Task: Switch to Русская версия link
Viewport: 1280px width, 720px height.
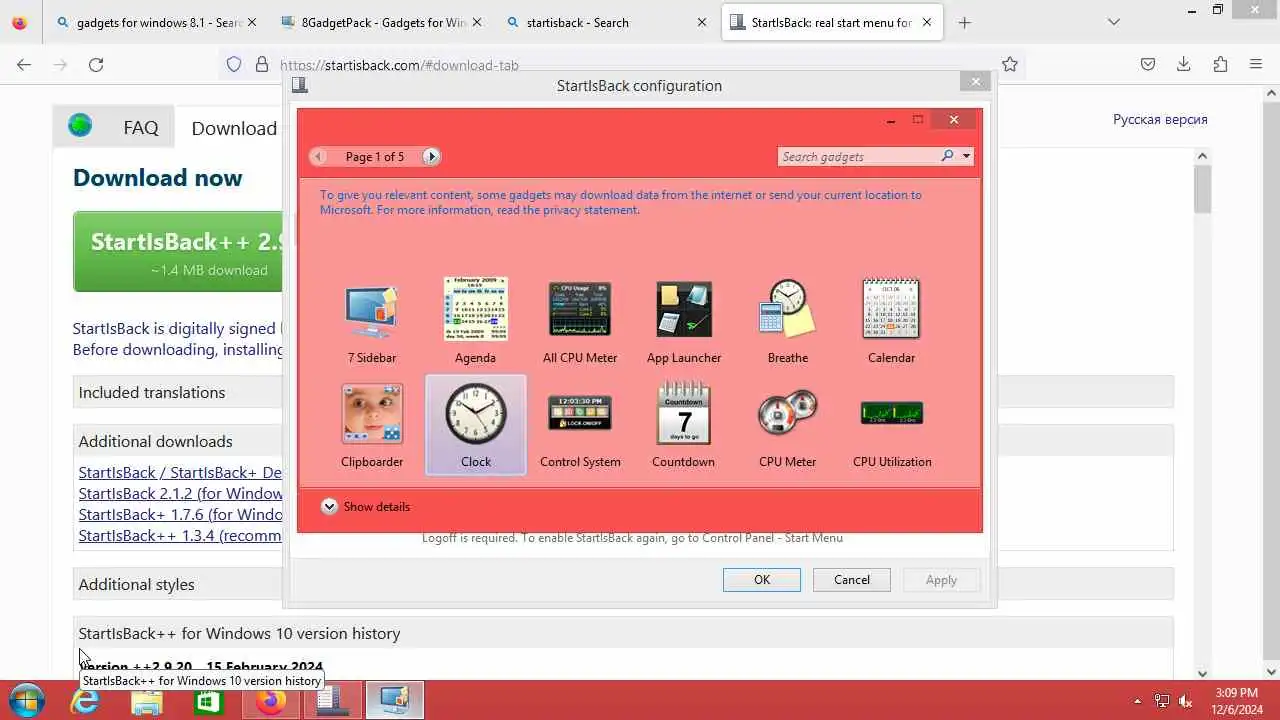Action: coord(1160,119)
